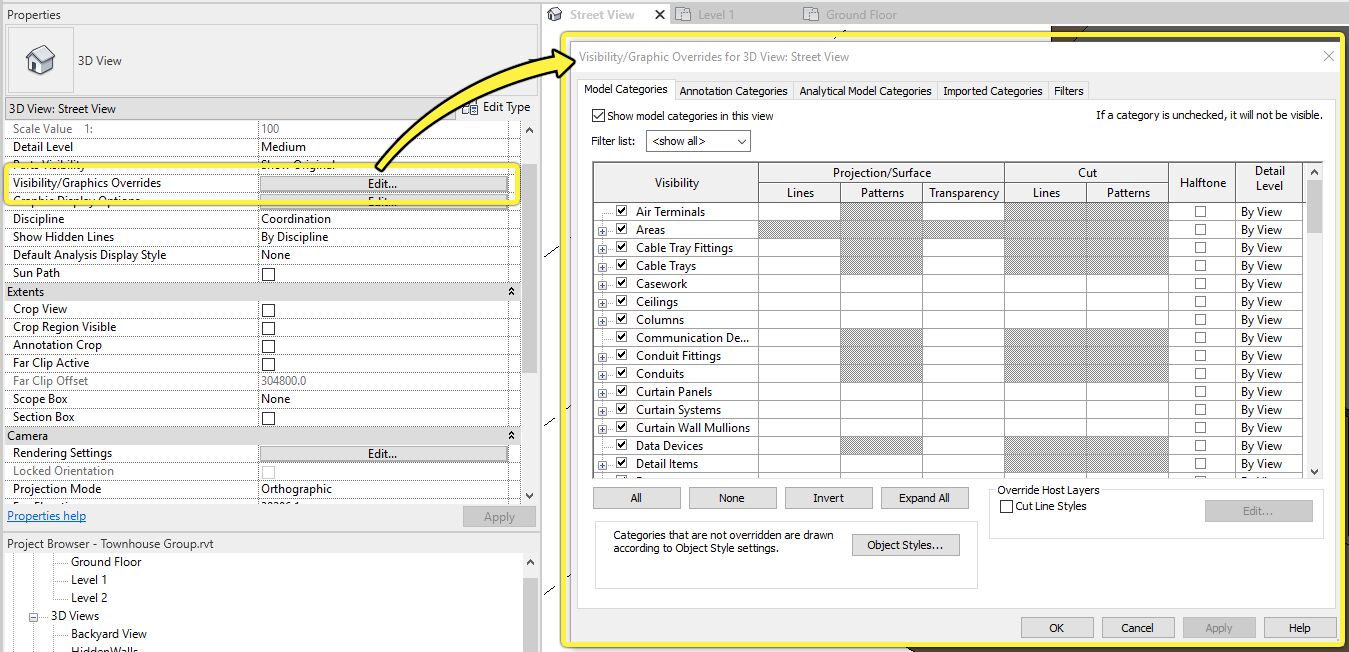Click the Invert button
The height and width of the screenshot is (652, 1349).
[x=828, y=497]
